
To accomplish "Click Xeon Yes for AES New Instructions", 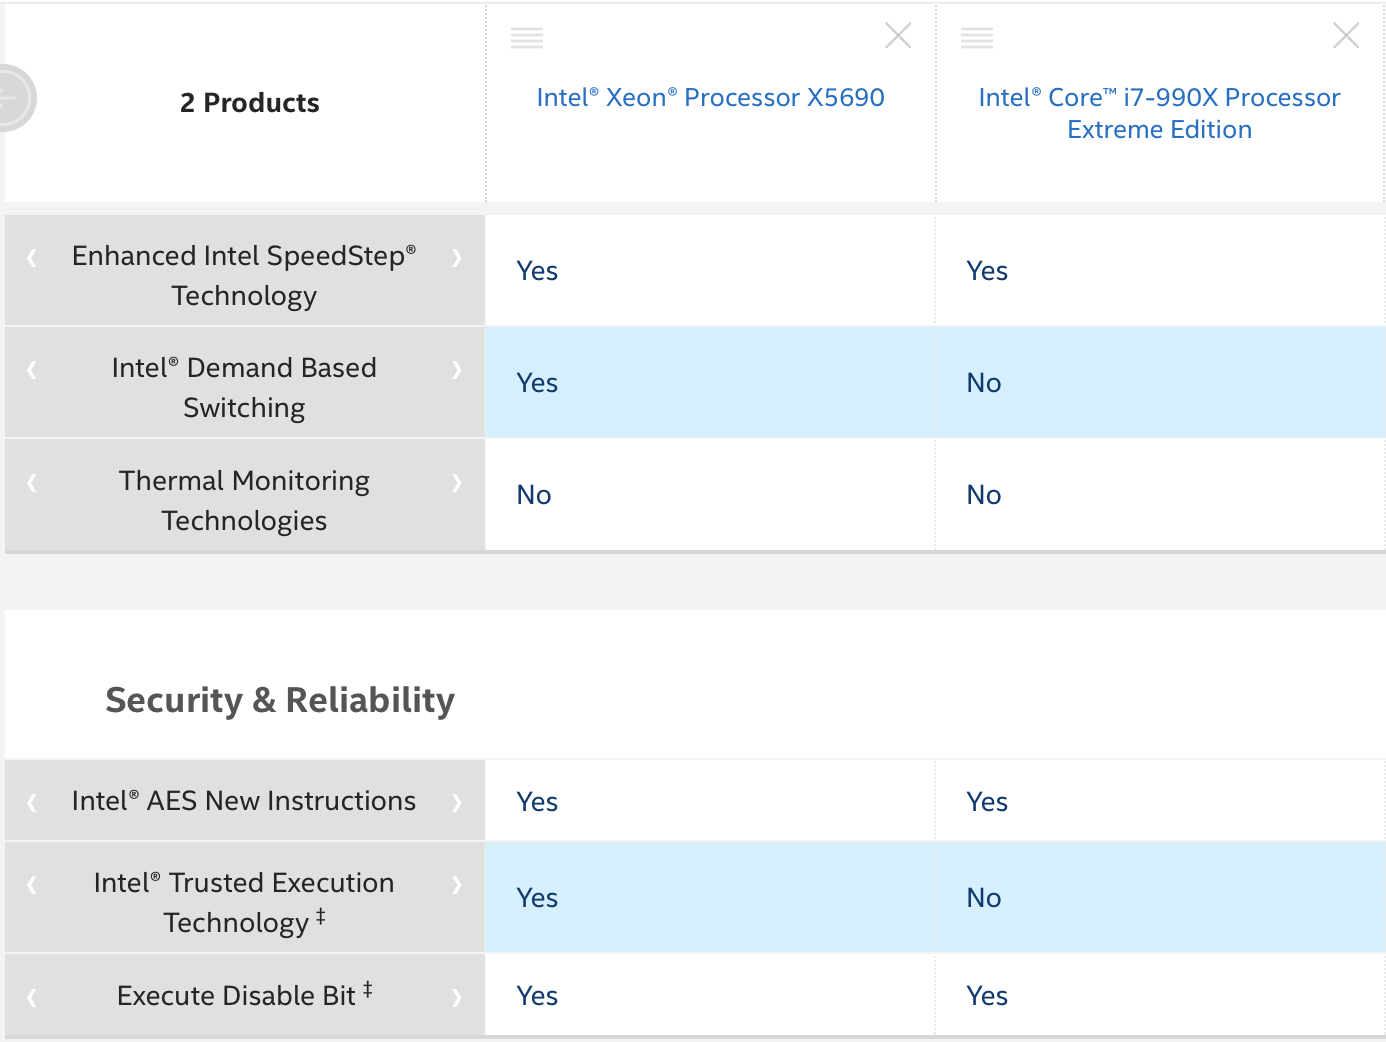I will (537, 802).
